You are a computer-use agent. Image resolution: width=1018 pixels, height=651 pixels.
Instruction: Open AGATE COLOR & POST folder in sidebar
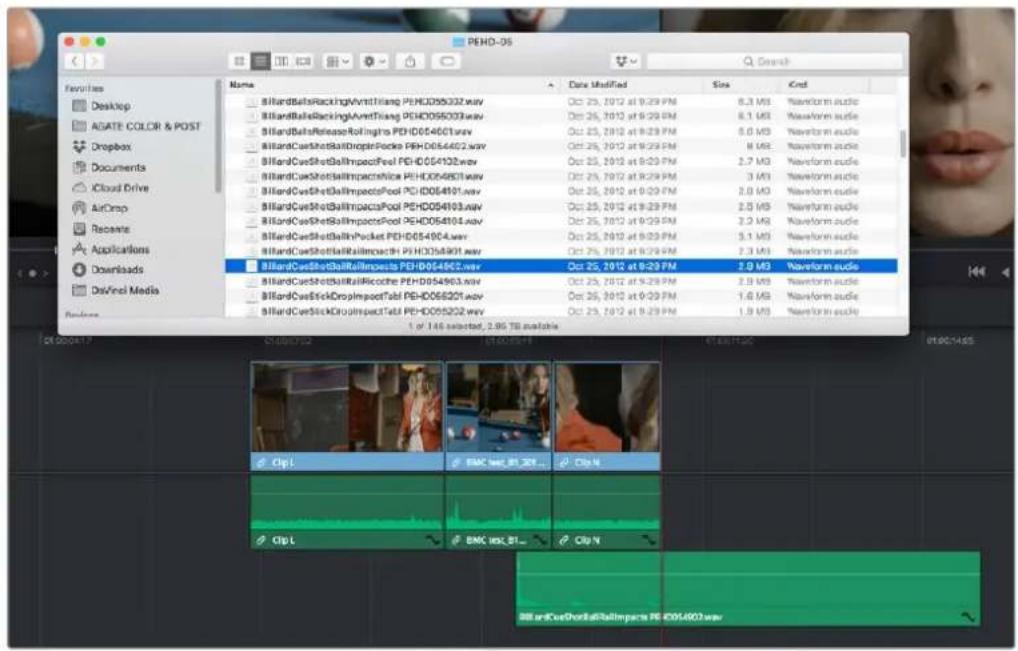click(x=145, y=126)
